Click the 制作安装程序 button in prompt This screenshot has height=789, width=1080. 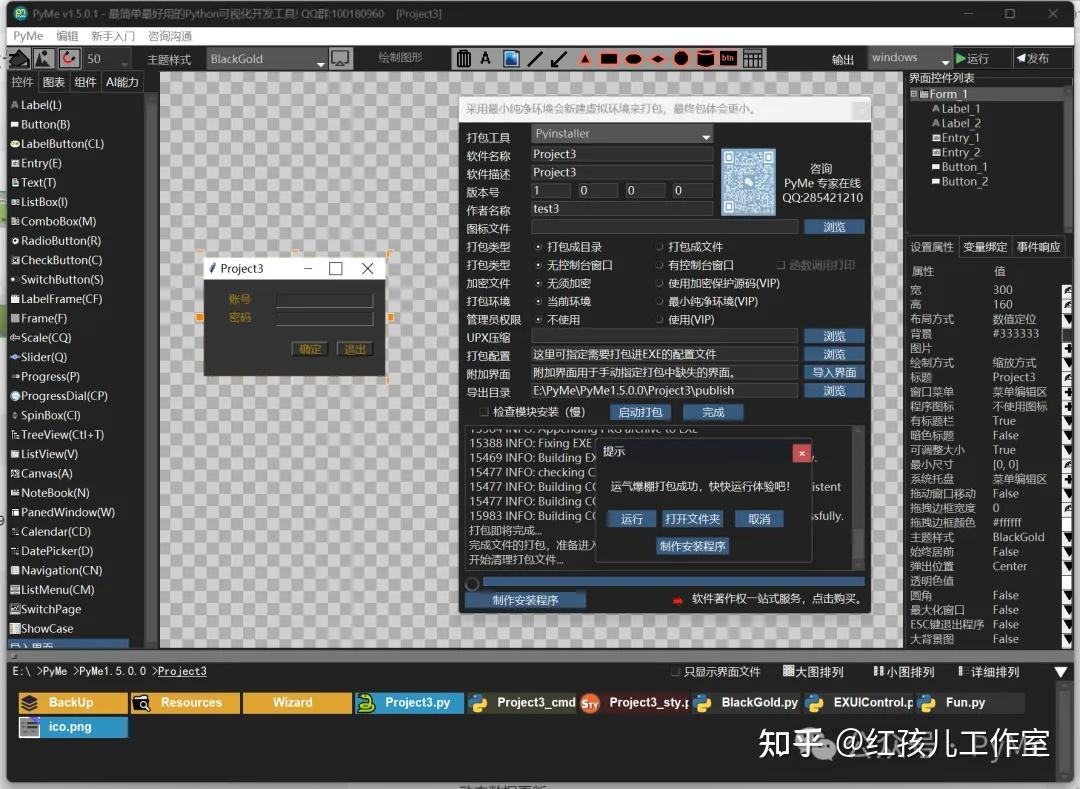point(694,546)
